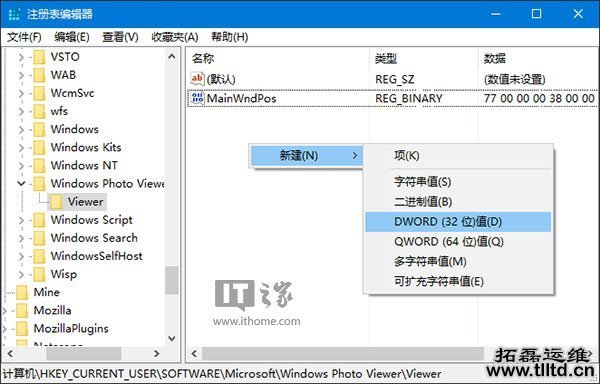Expand the Windows Search key
Image resolution: width=600 pixels, height=384 pixels.
click(21, 238)
